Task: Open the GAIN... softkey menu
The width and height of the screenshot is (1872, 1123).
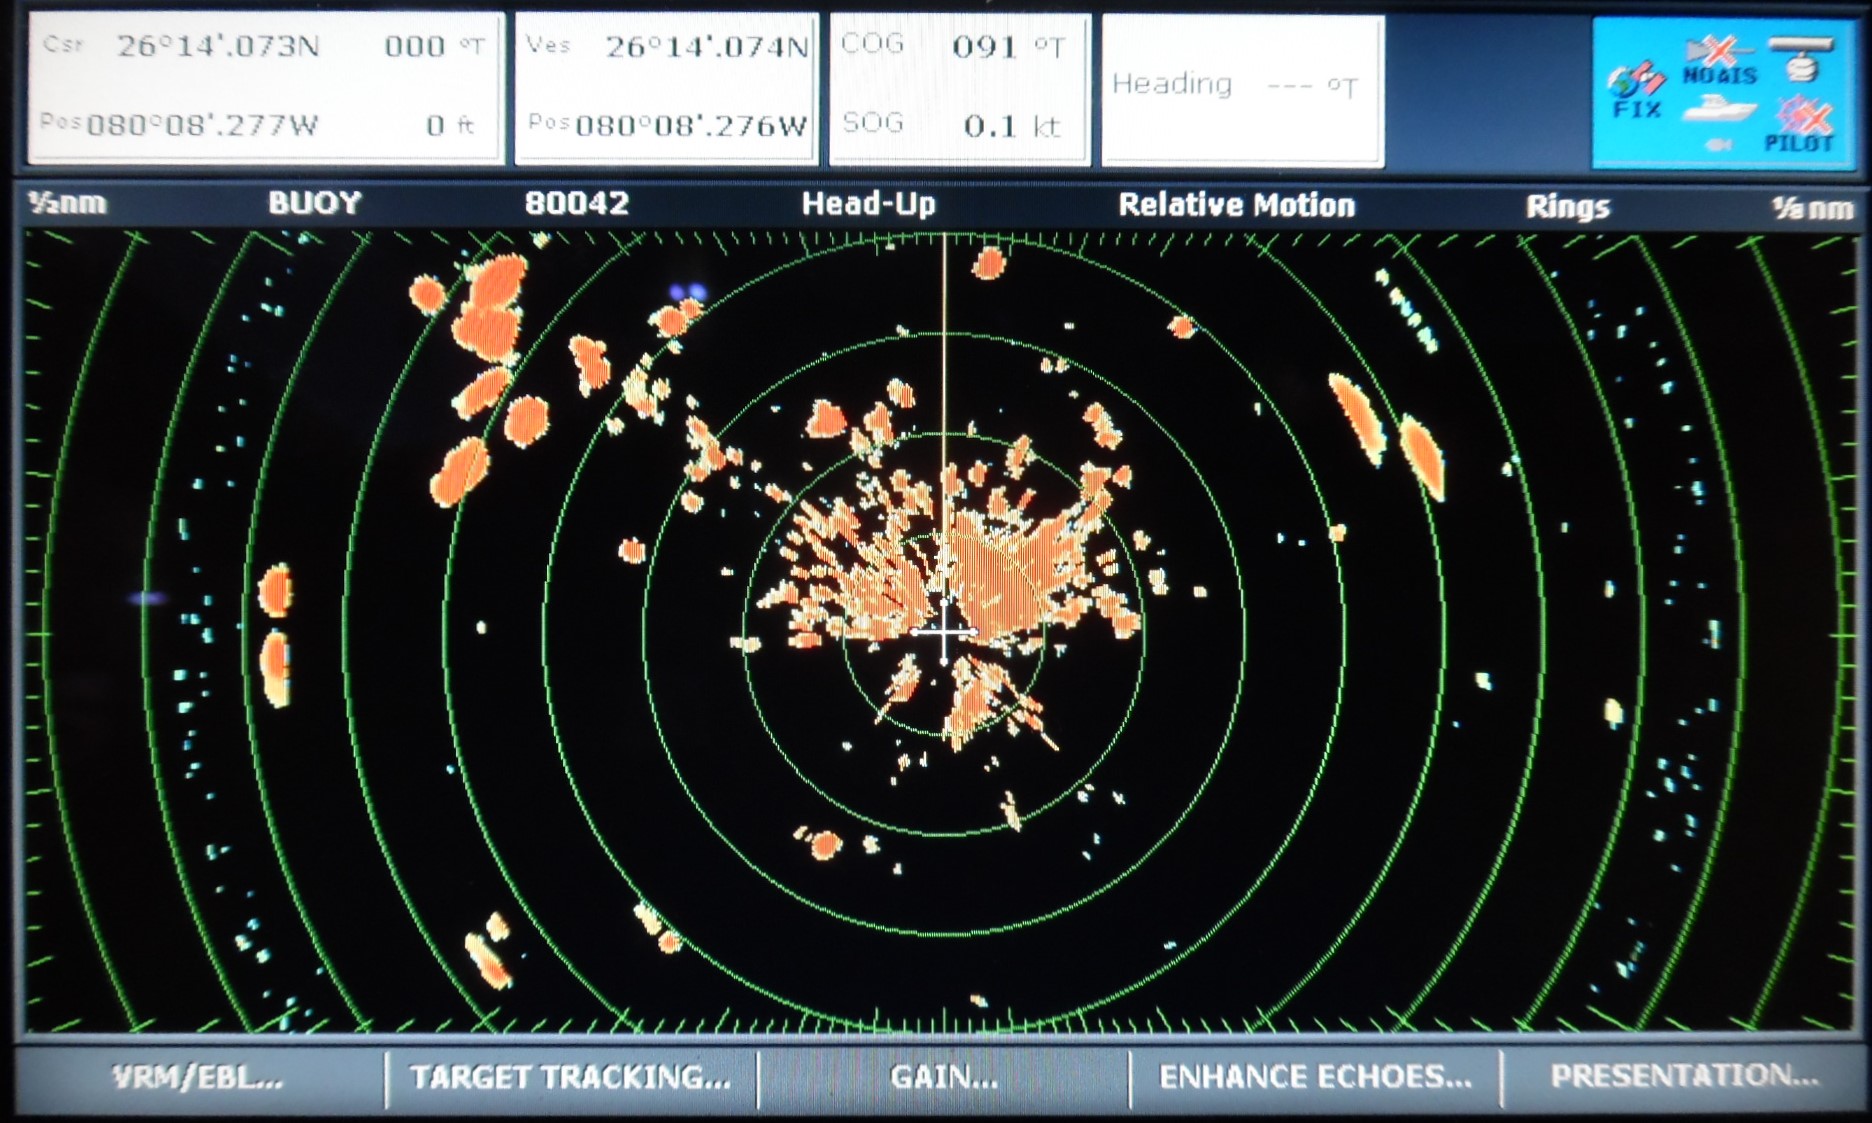Action: (x=943, y=1077)
